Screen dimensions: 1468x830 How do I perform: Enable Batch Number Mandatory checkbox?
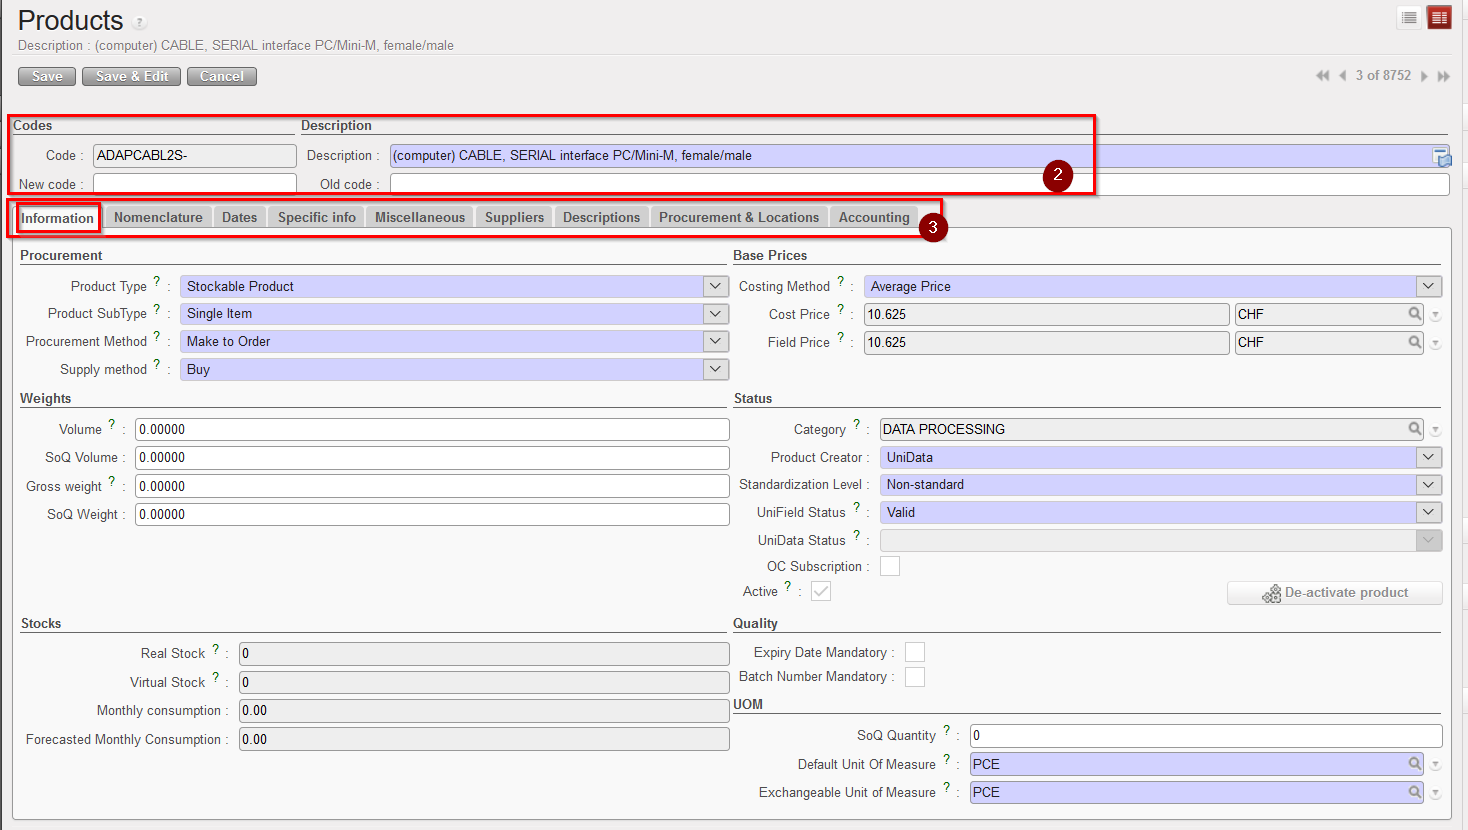tap(914, 677)
